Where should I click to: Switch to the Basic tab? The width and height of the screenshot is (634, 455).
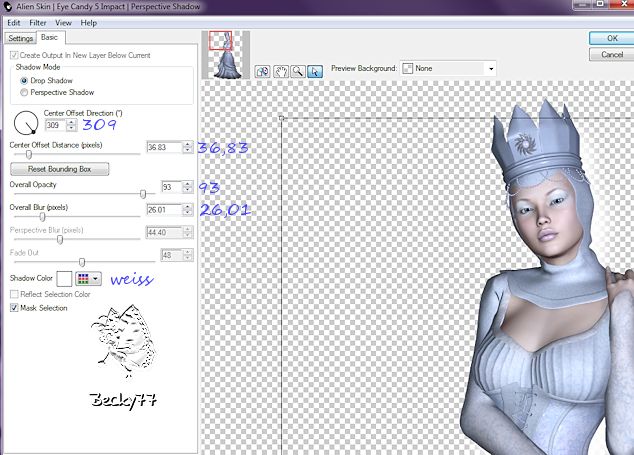point(49,37)
